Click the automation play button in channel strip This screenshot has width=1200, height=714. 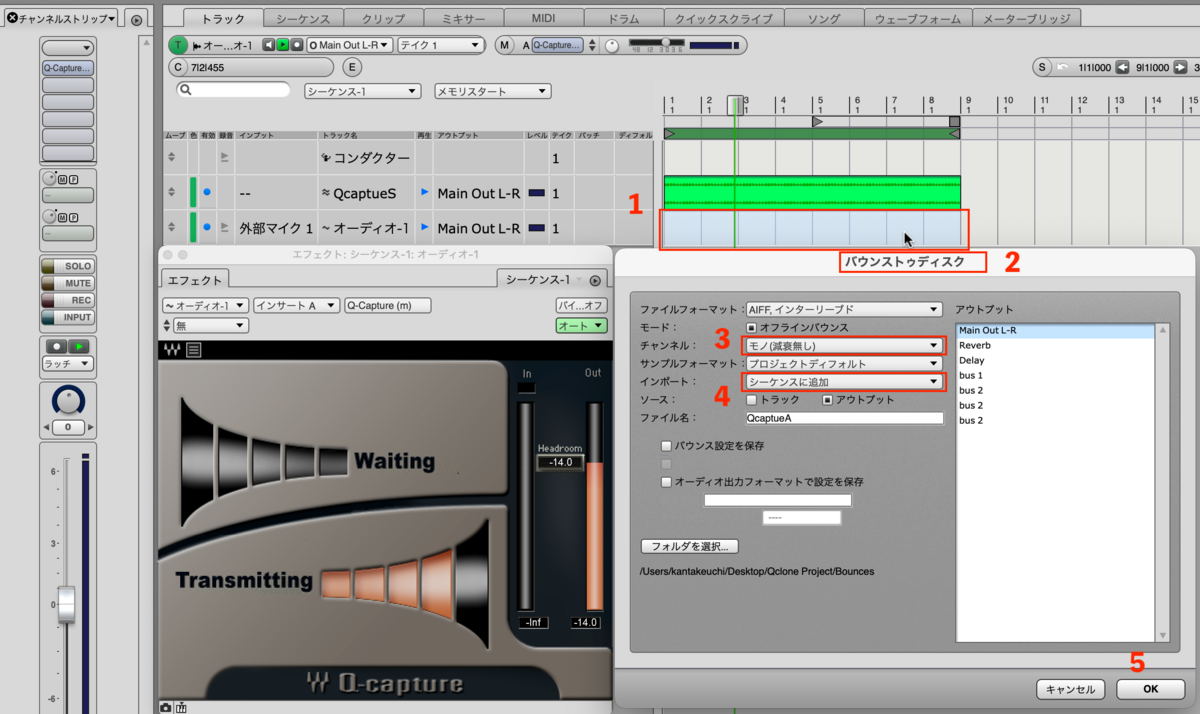pos(80,346)
